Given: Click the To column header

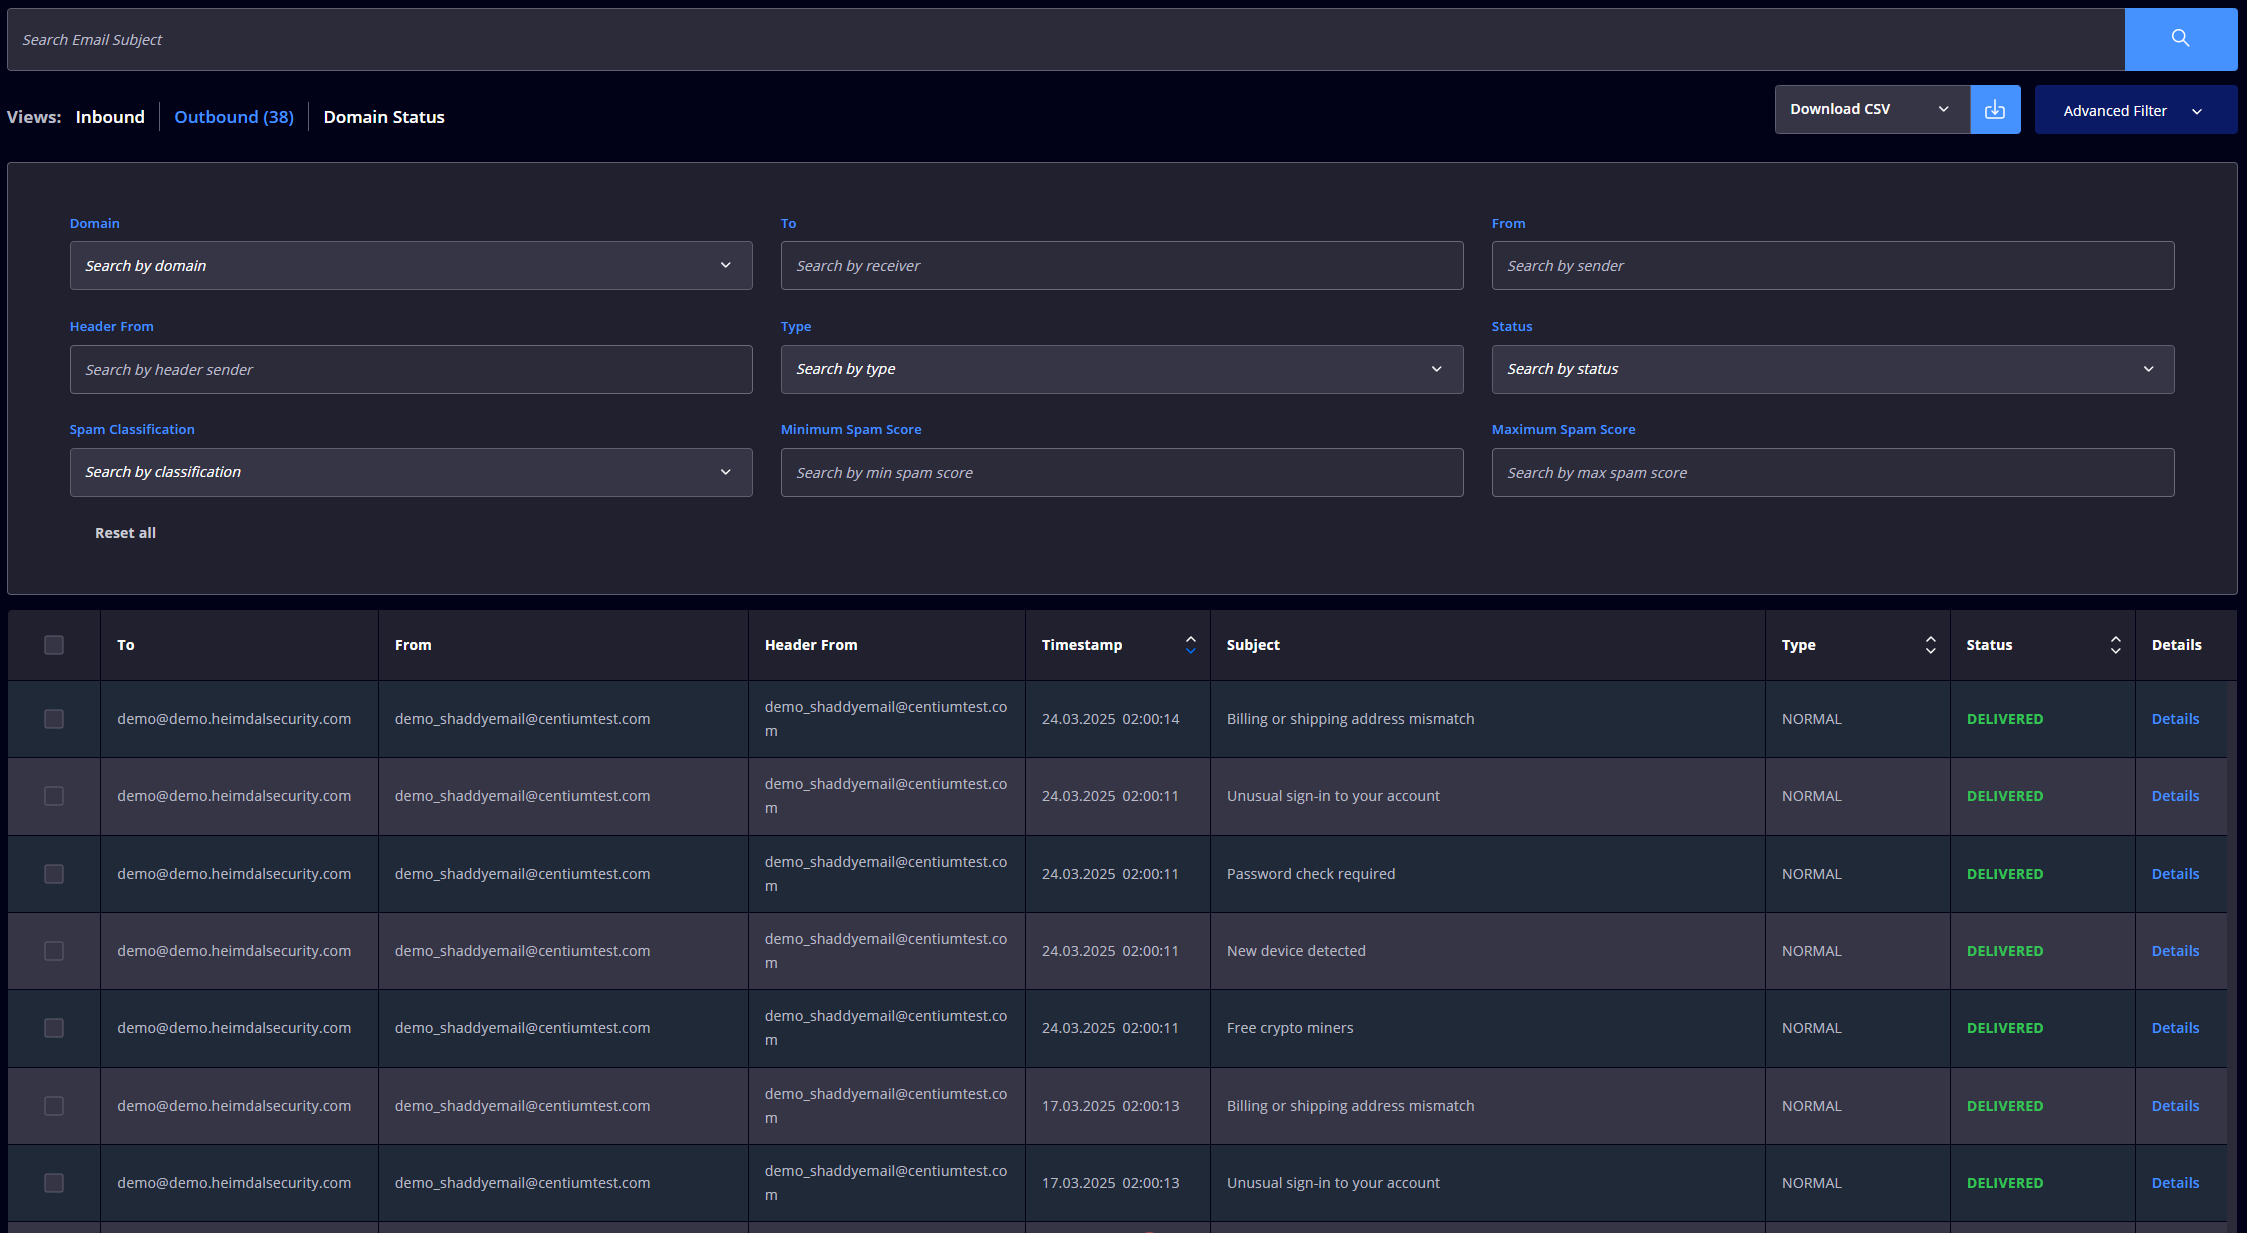Looking at the screenshot, I should click(126, 645).
